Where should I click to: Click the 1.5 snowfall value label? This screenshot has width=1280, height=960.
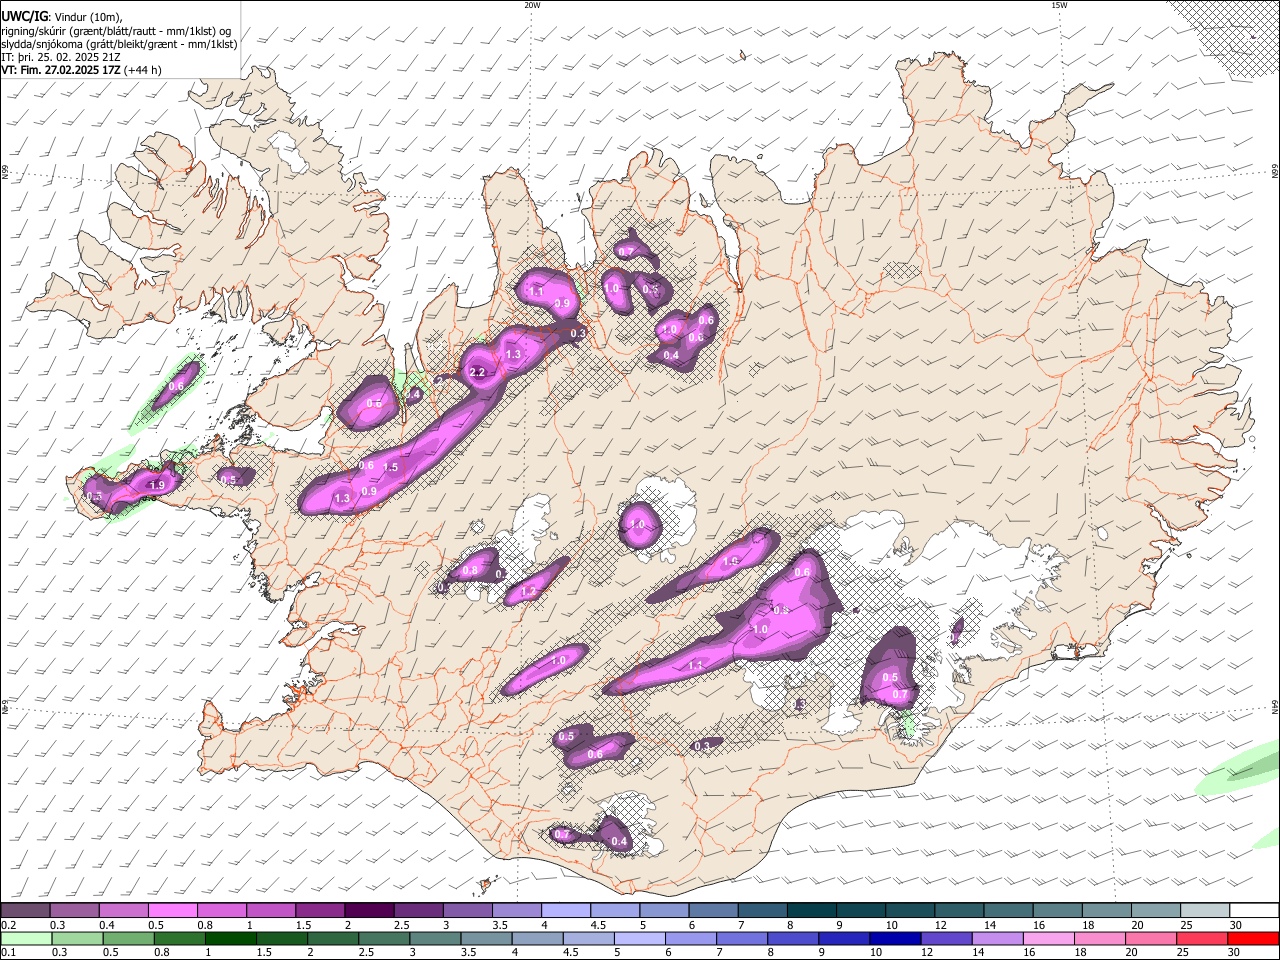(391, 467)
